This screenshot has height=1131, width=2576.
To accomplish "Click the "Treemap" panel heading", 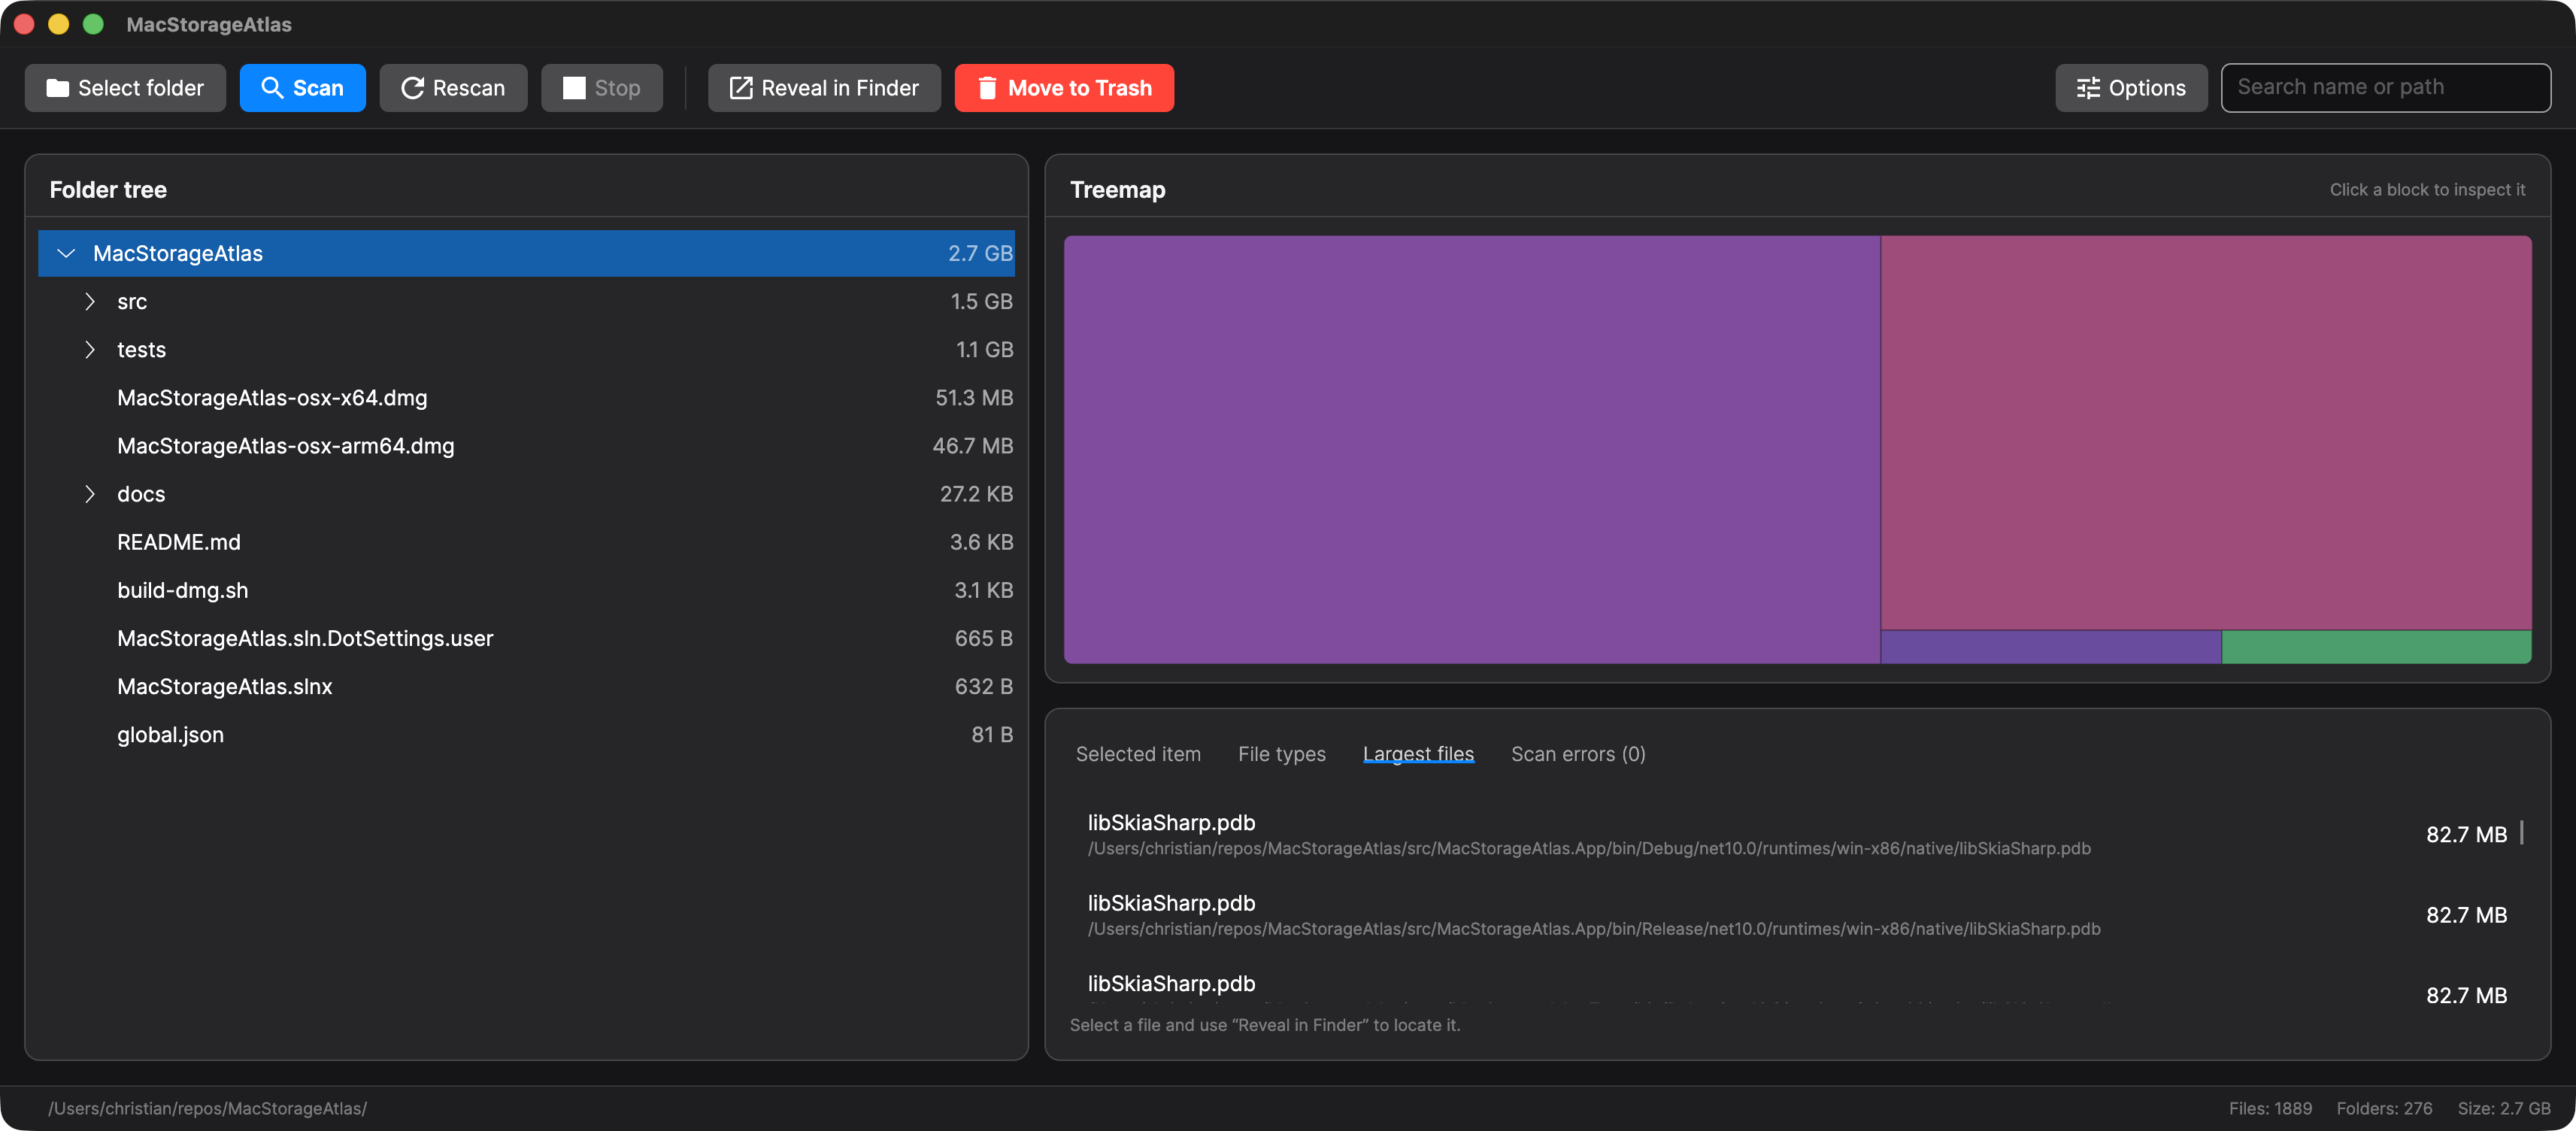I will click(1117, 190).
